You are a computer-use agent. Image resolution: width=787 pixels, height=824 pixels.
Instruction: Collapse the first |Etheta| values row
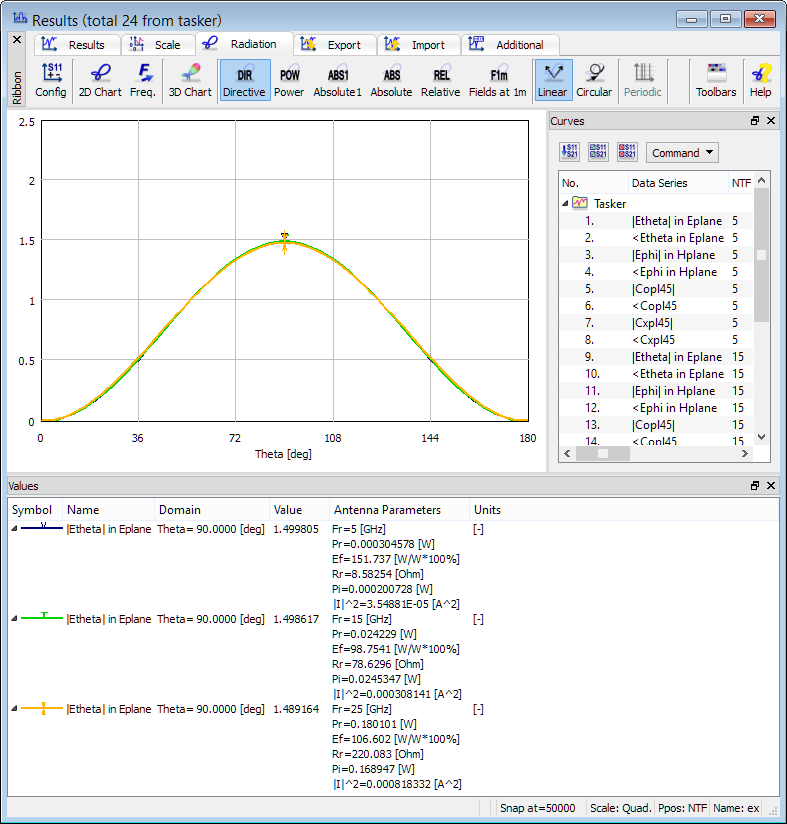(x=14, y=529)
